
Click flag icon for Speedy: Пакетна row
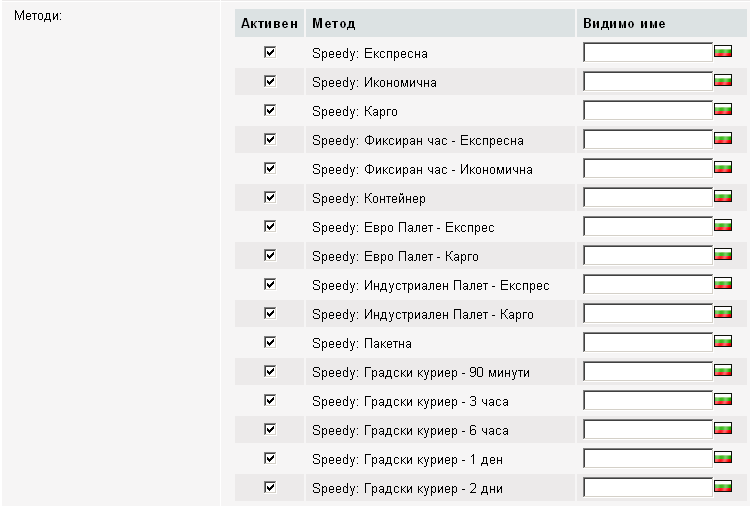724,342
